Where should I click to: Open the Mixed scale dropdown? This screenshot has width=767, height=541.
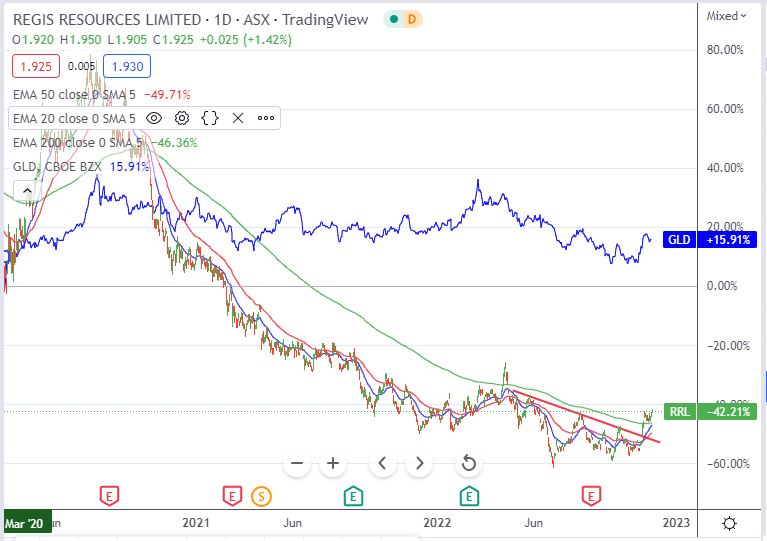[726, 16]
